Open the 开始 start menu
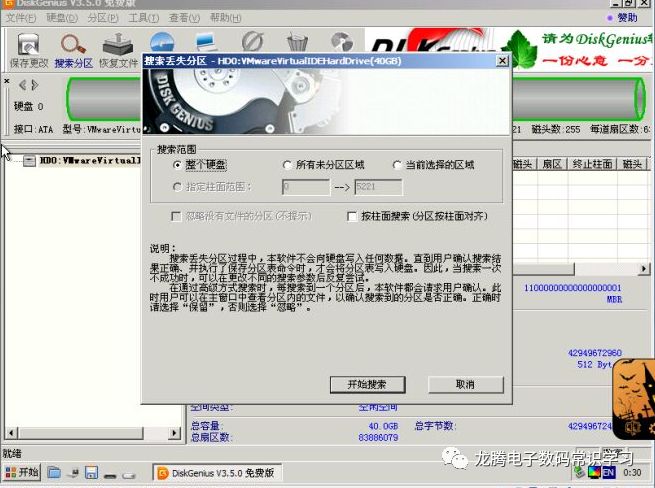This screenshot has height=488, width=655. (22, 473)
